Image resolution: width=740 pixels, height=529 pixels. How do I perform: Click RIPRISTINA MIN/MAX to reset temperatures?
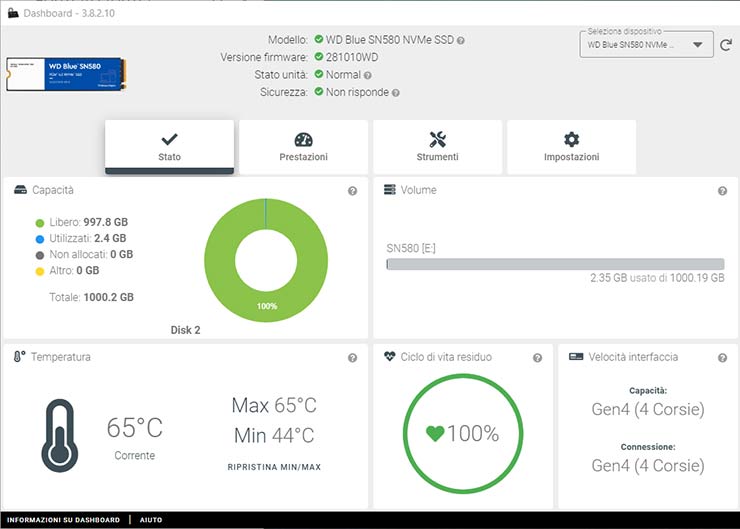pyautogui.click(x=274, y=467)
